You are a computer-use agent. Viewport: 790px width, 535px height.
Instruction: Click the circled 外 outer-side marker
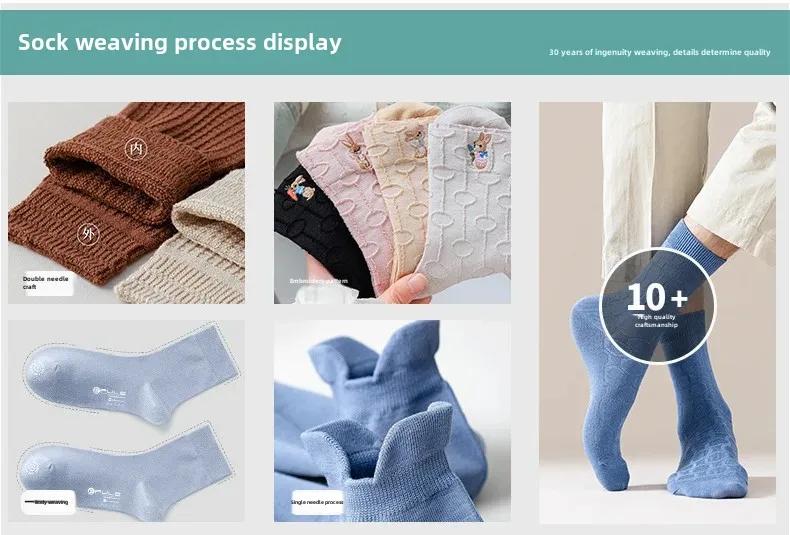click(x=88, y=234)
